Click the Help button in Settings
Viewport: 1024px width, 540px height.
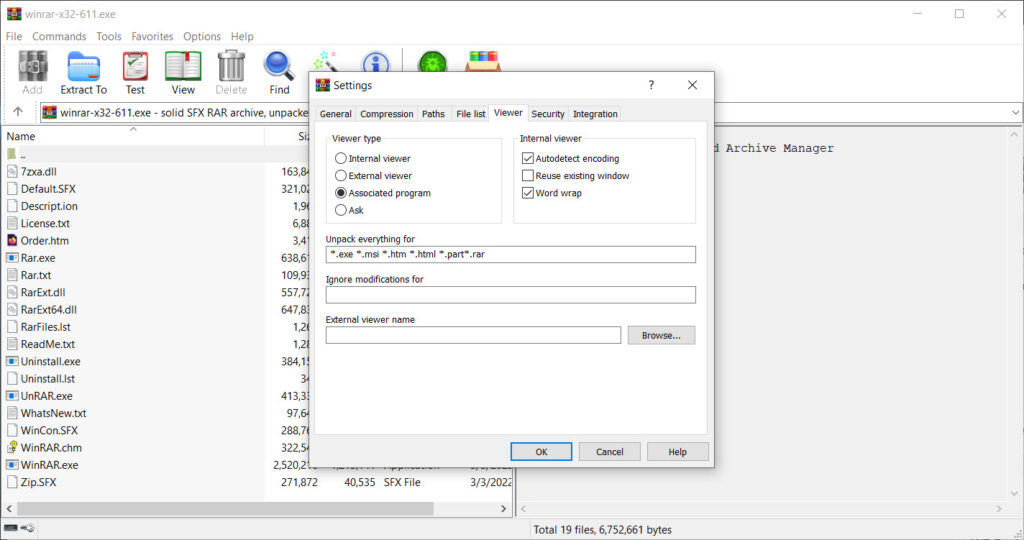677,452
